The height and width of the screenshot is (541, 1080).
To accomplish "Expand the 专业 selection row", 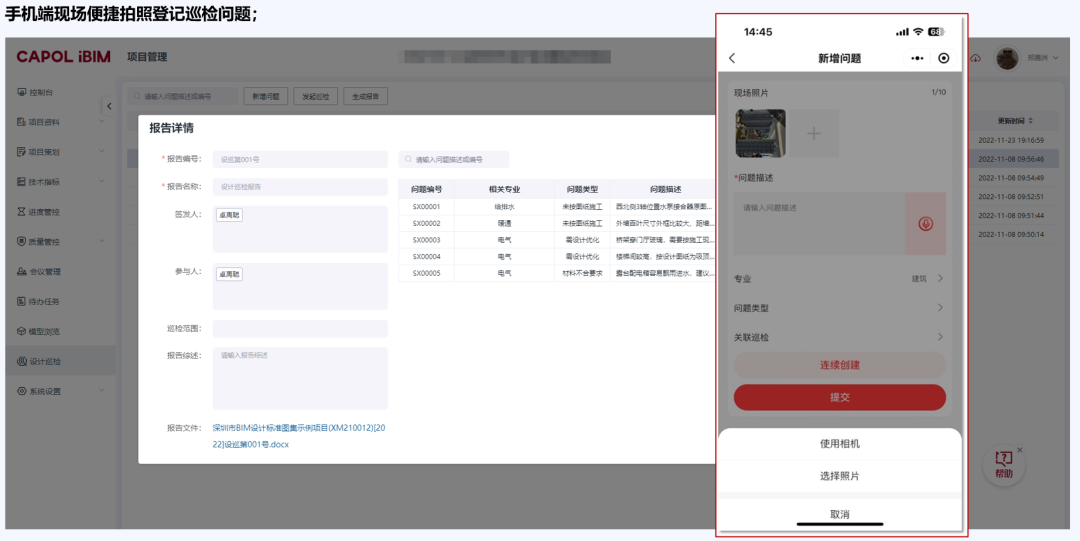I will pos(840,278).
